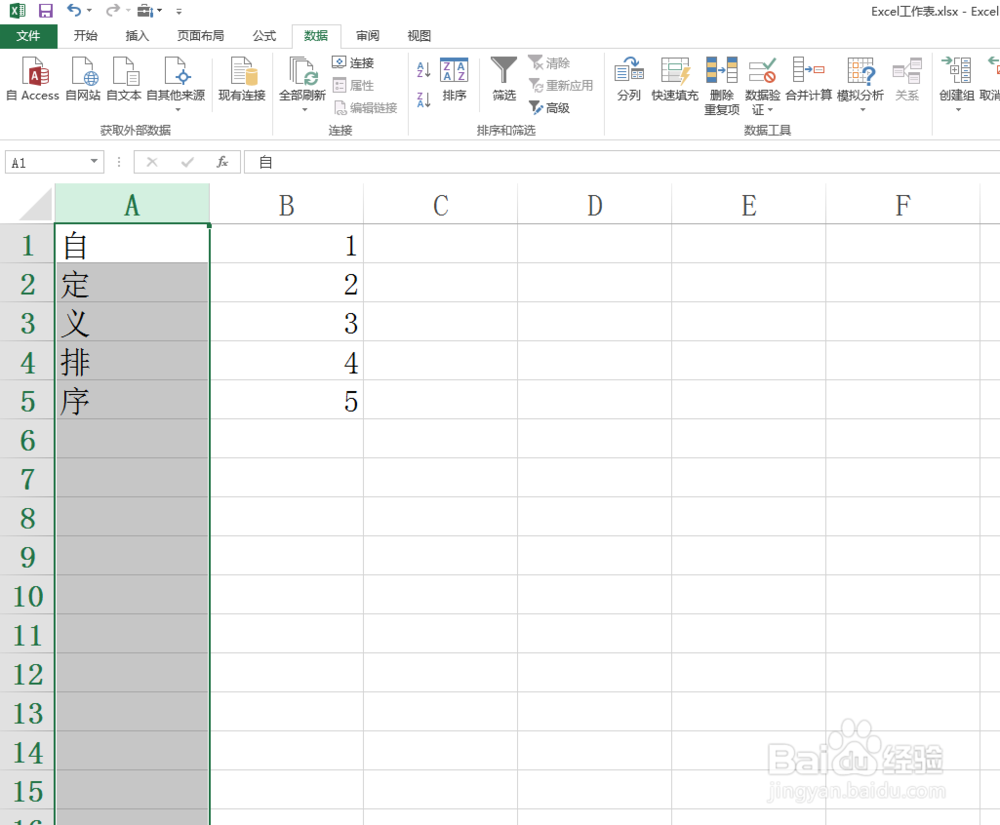
Task: Select row 3 header
Action: click(27, 323)
